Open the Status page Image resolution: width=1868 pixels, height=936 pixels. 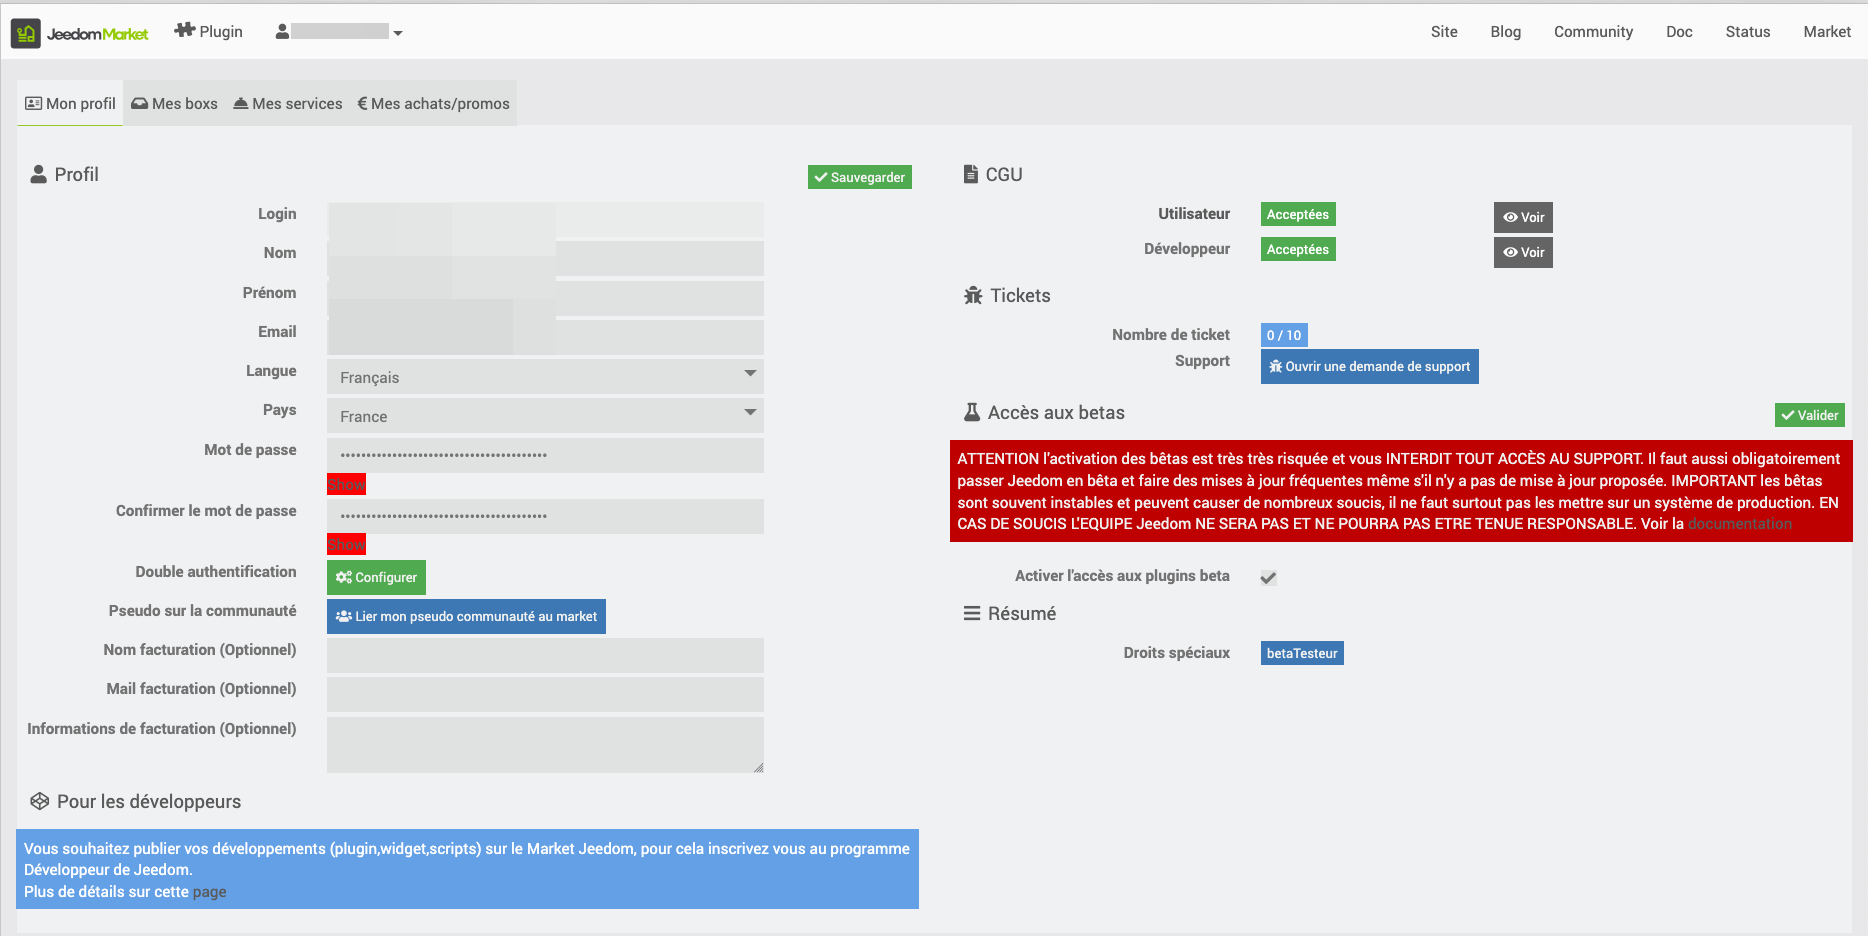pyautogui.click(x=1747, y=32)
